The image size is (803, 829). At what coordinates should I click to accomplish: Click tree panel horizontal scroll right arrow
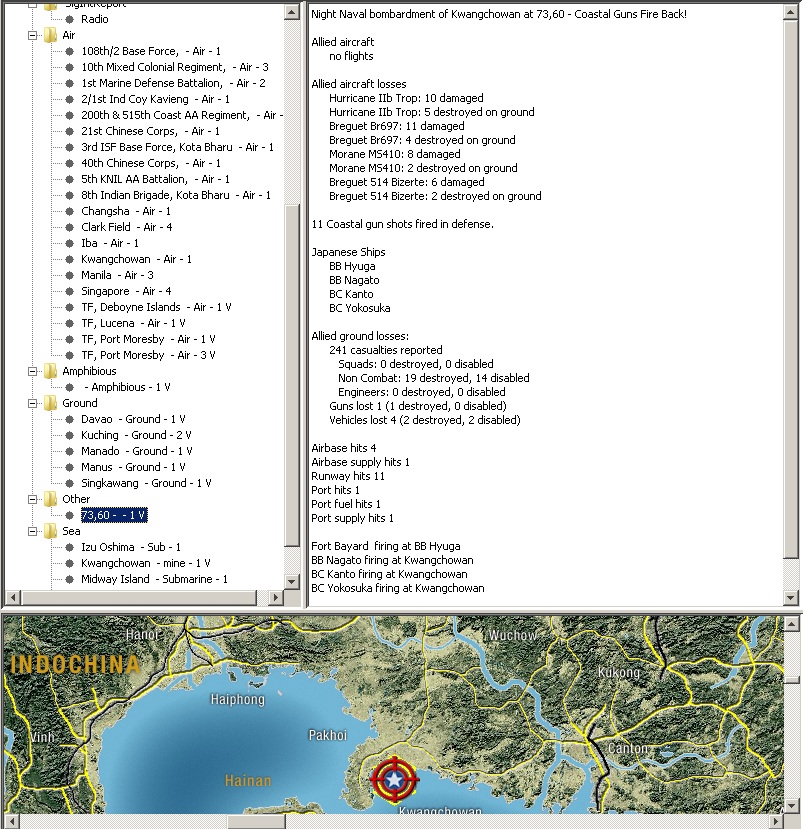pyautogui.click(x=275, y=597)
